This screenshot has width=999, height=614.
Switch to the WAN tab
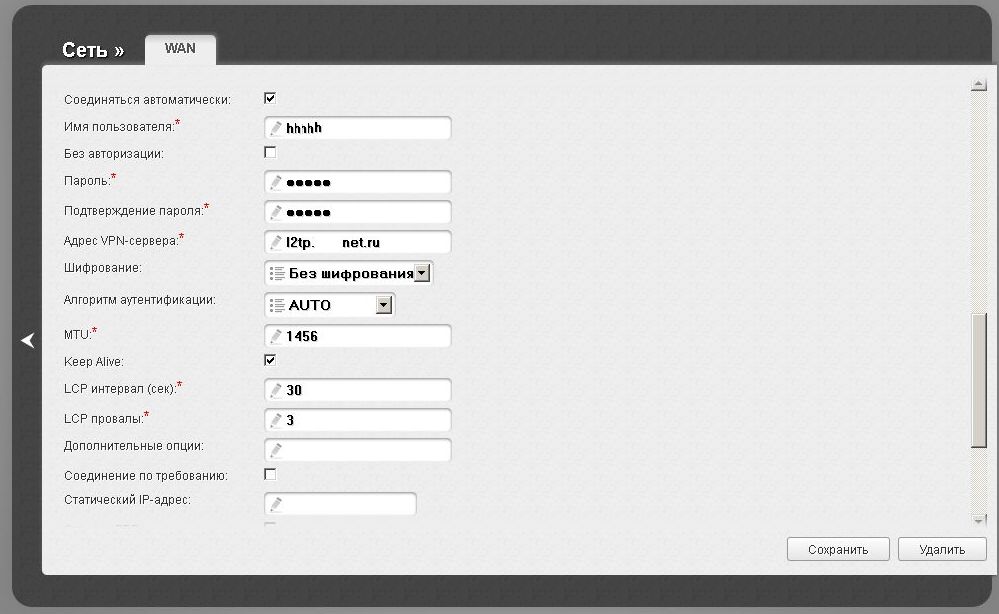180,49
